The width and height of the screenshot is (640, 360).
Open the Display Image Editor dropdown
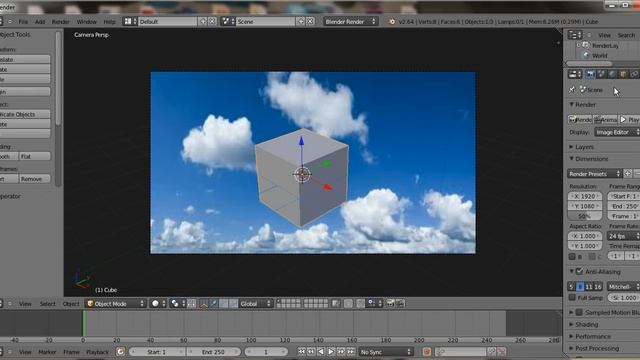coord(617,132)
